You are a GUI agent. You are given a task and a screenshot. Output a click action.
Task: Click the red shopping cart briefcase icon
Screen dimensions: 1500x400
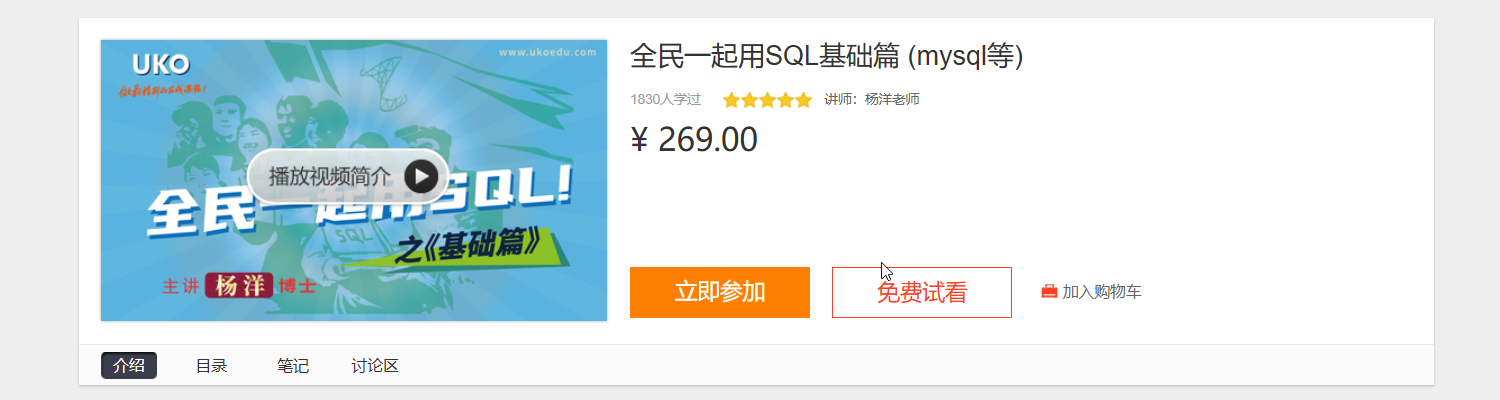tap(1049, 292)
